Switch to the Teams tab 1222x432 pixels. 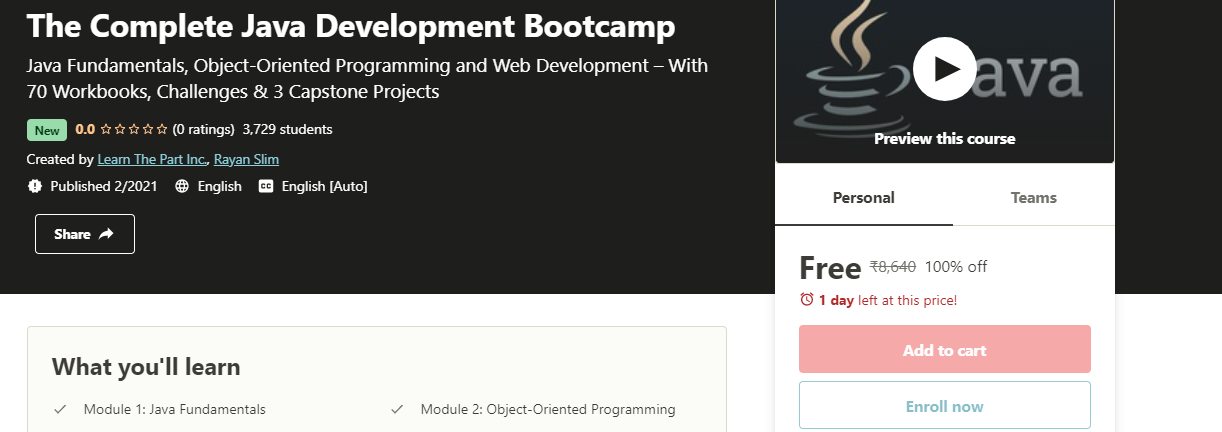[1034, 197]
